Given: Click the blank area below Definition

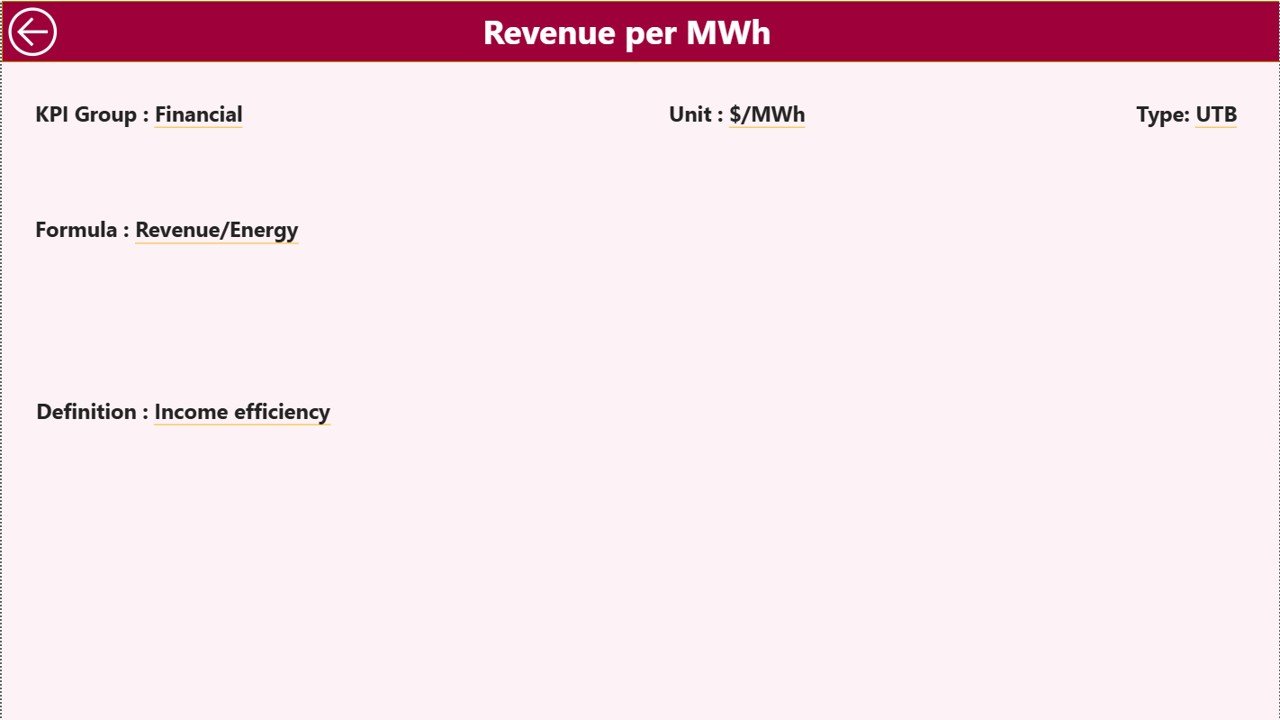Looking at the screenshot, I should (x=640, y=570).
